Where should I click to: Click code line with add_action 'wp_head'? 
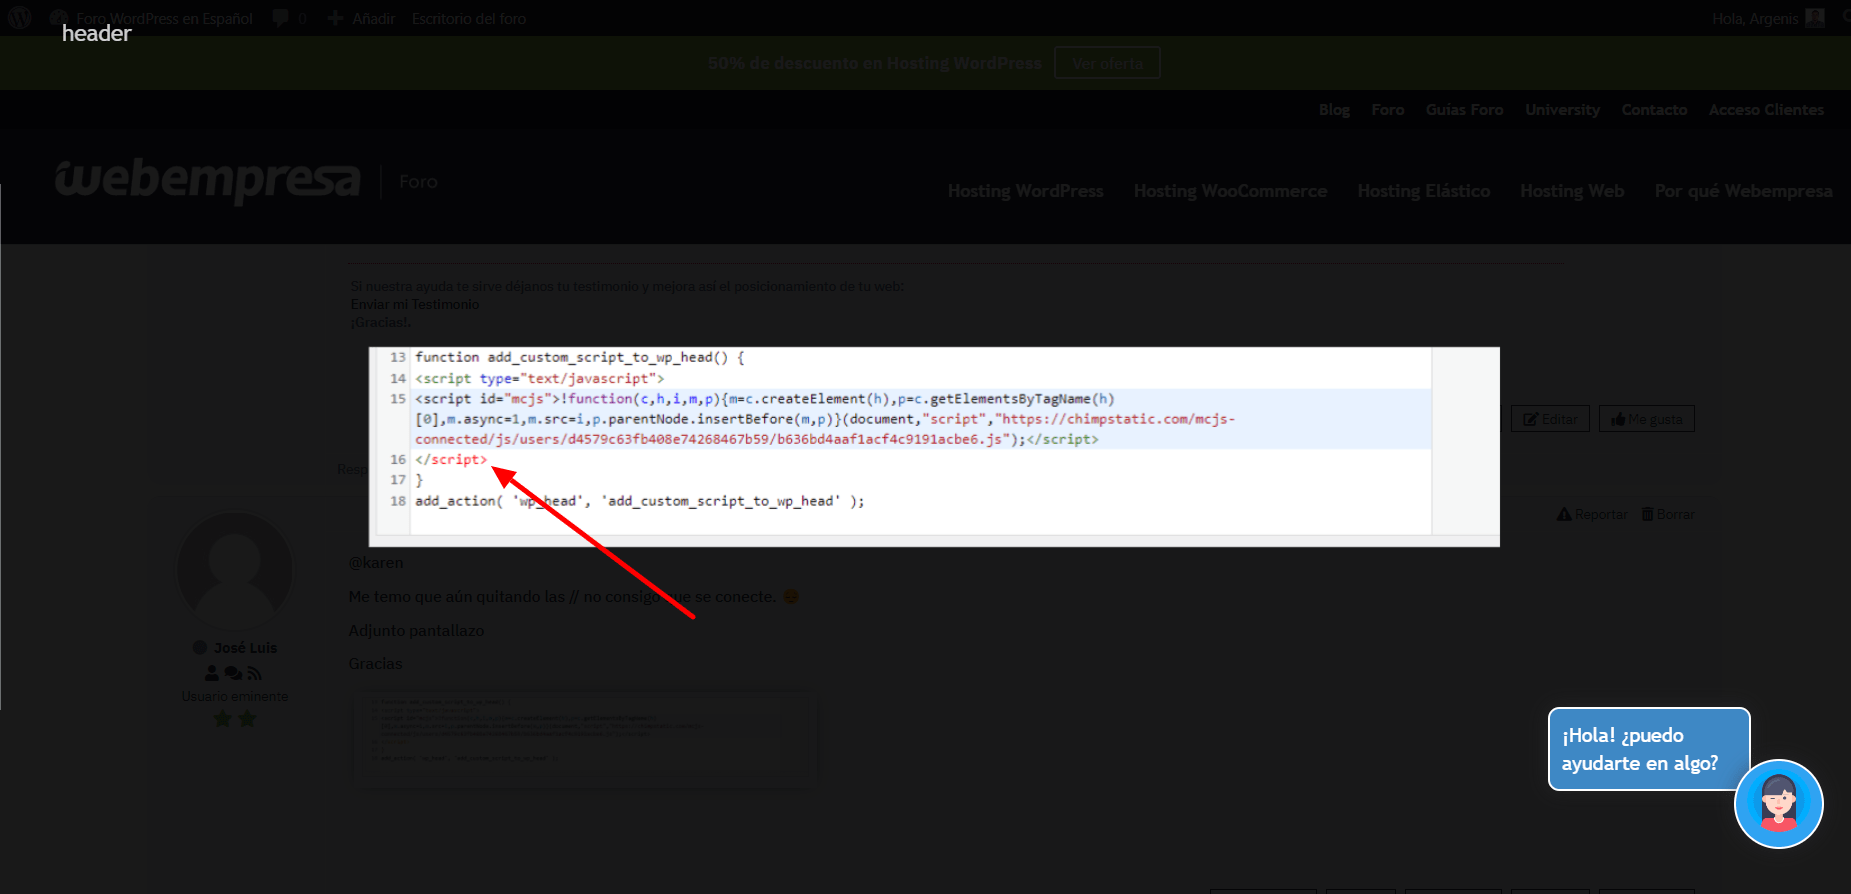640,501
